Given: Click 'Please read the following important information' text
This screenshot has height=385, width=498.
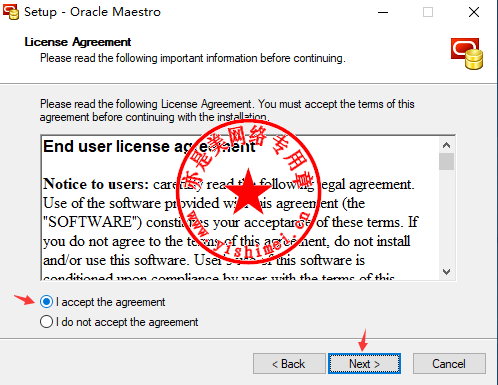Looking at the screenshot, I should 192,58.
